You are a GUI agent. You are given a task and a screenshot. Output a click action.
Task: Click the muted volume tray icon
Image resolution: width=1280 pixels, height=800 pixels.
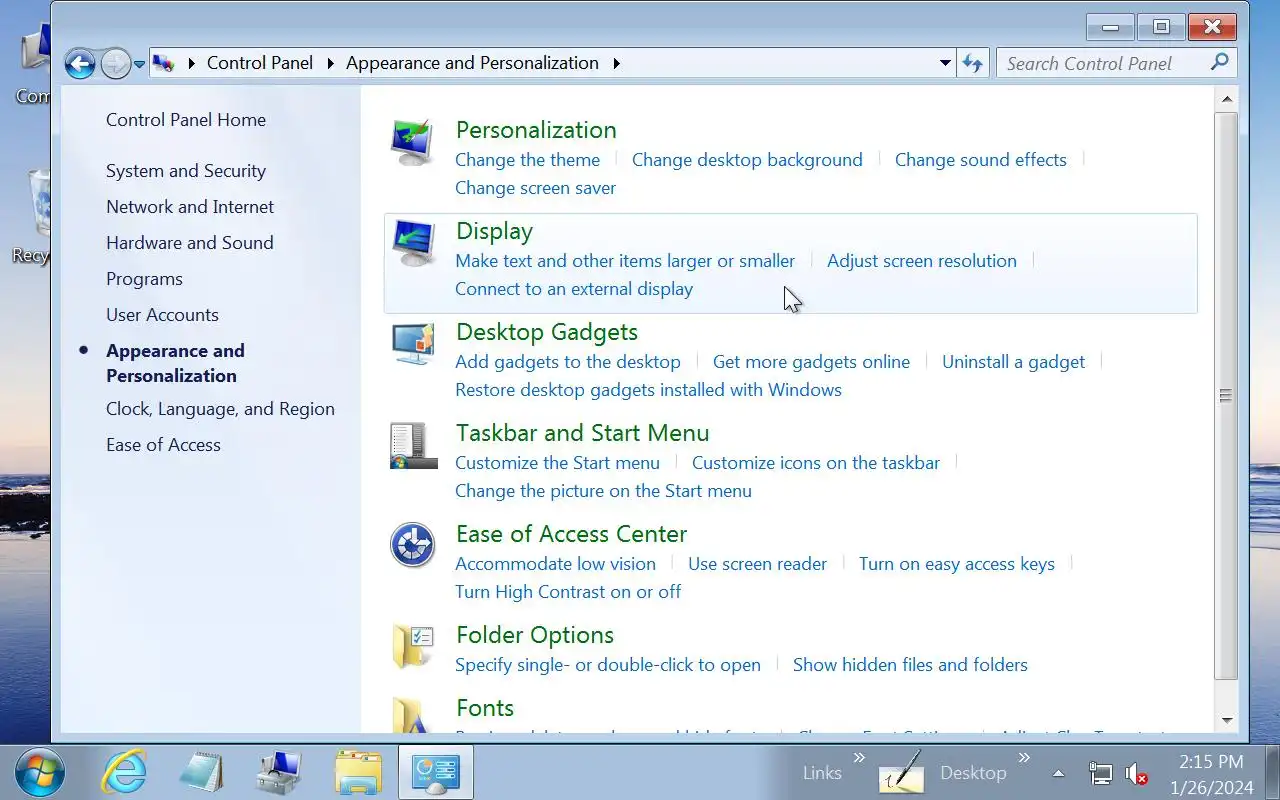pyautogui.click(x=1136, y=773)
